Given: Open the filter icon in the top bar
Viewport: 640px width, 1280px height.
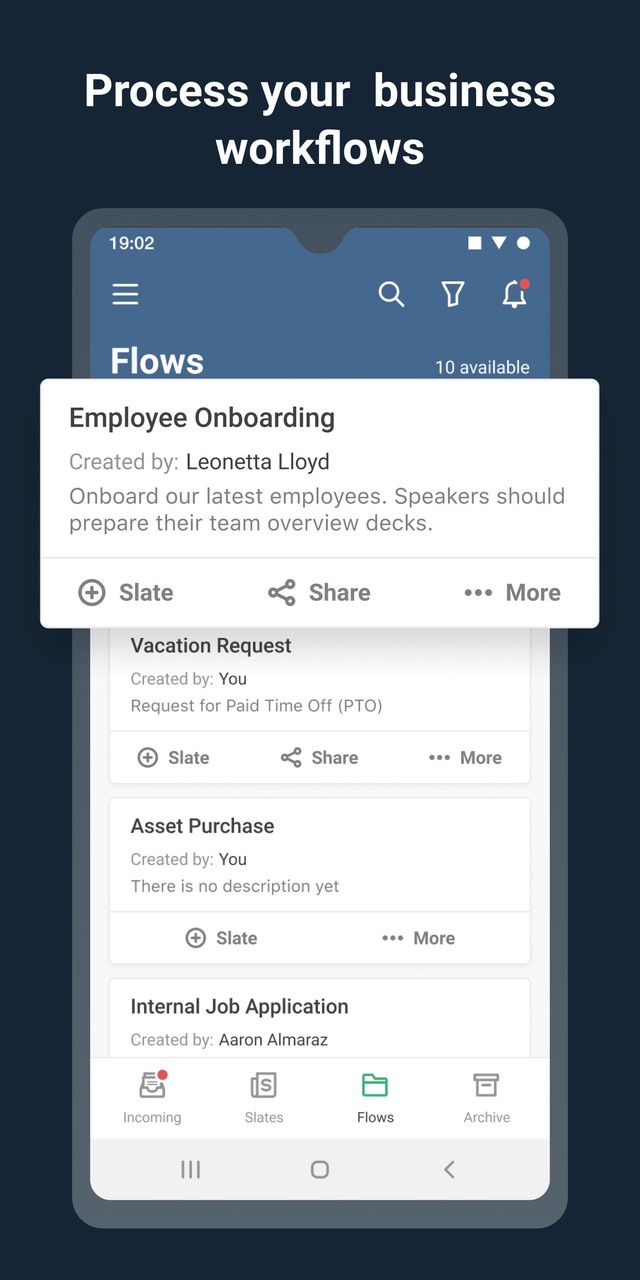Looking at the screenshot, I should coord(453,294).
